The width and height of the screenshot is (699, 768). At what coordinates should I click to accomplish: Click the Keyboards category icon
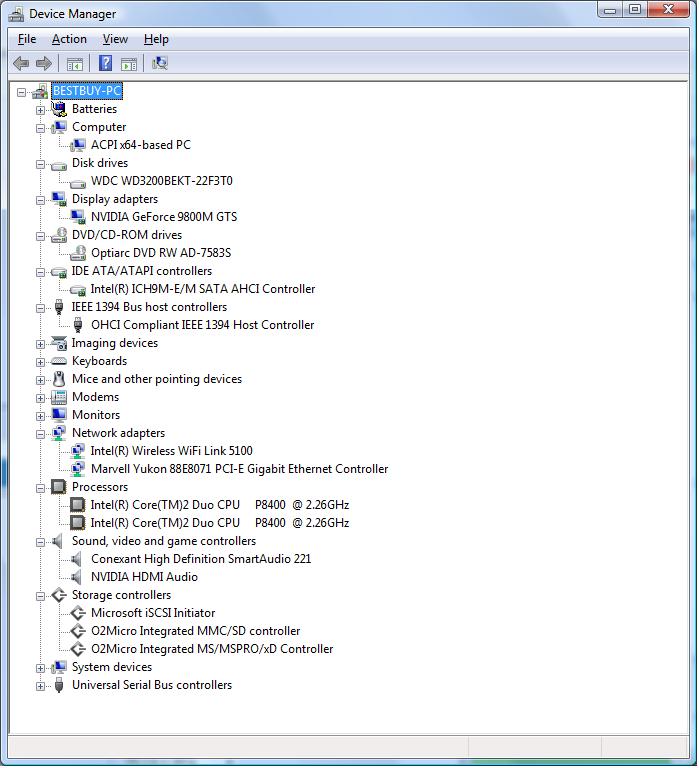tap(59, 361)
